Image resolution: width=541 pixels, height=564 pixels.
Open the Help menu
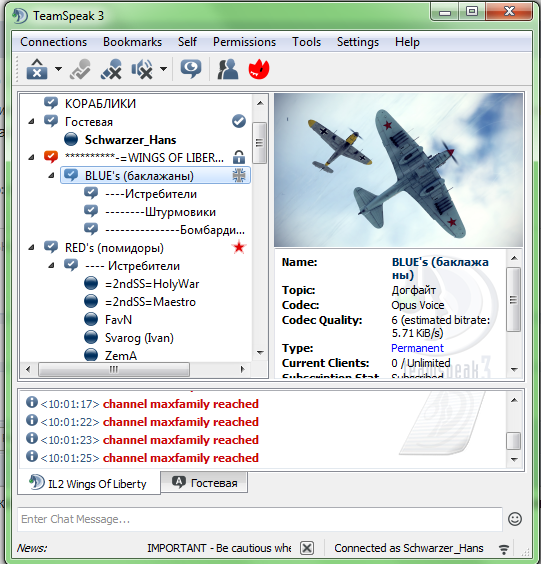(407, 42)
